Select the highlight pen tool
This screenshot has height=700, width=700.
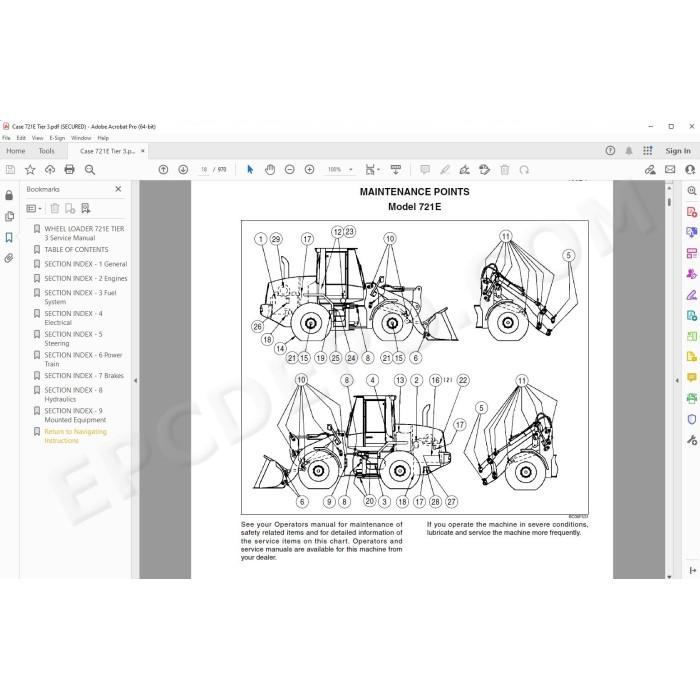coord(445,170)
